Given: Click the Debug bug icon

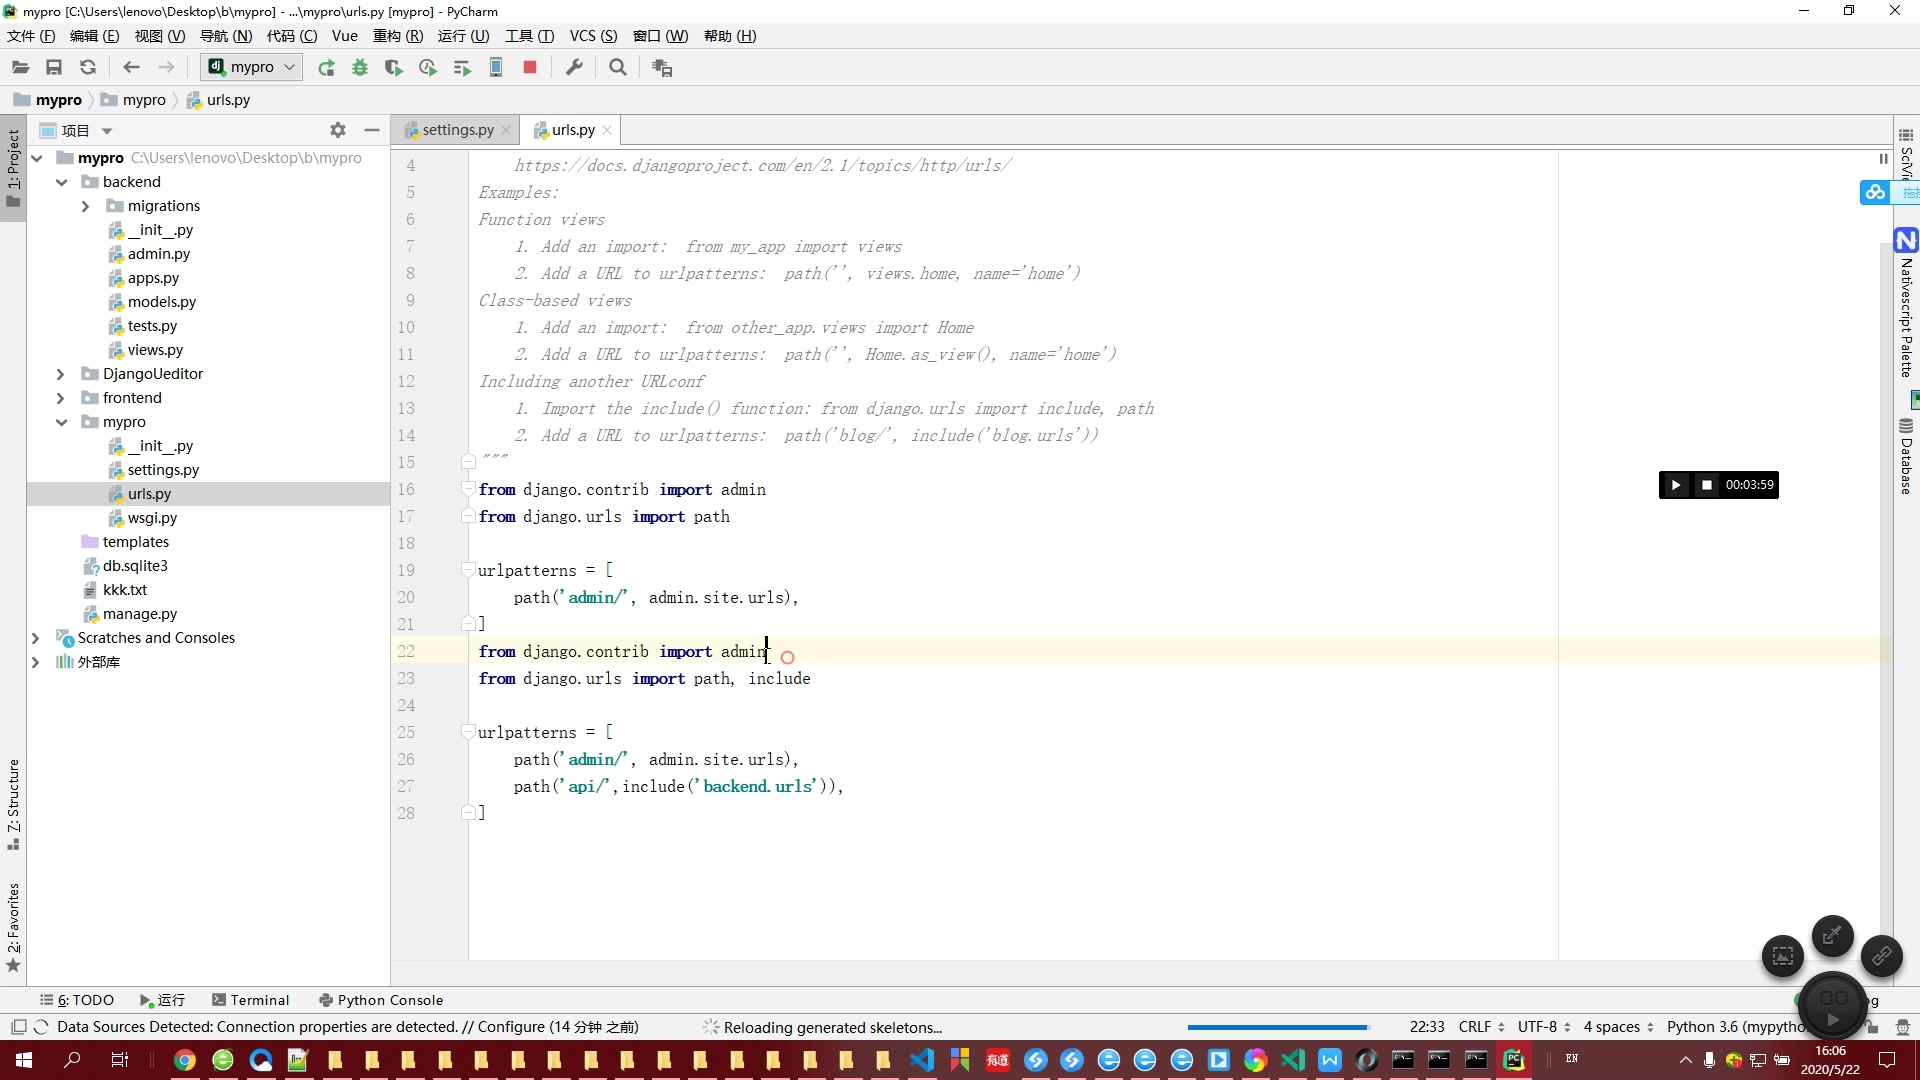Looking at the screenshot, I should (360, 68).
